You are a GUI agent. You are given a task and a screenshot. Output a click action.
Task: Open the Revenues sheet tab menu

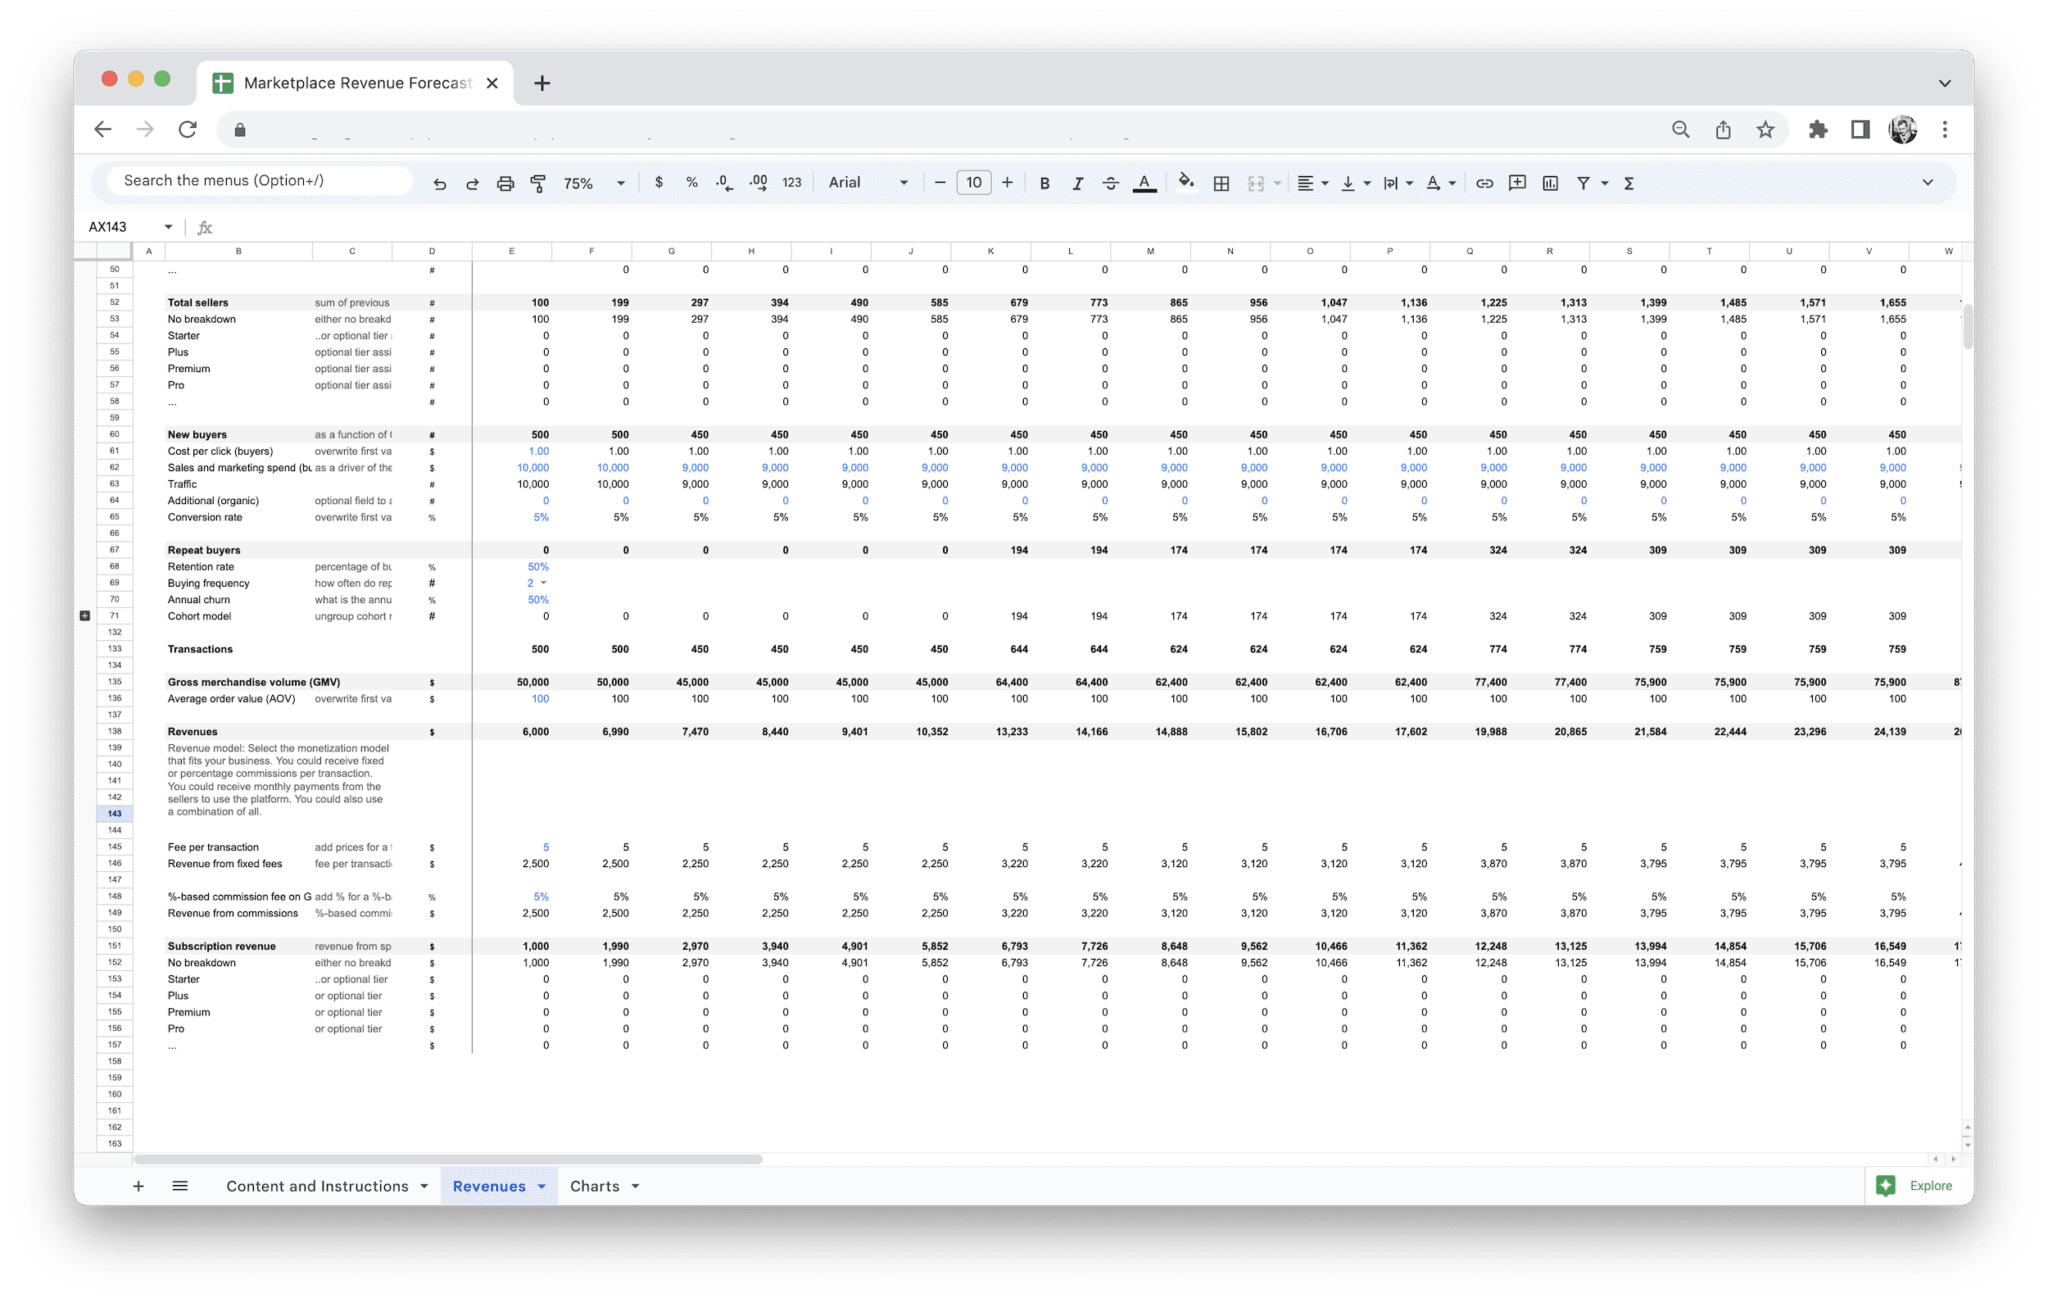click(x=543, y=1186)
